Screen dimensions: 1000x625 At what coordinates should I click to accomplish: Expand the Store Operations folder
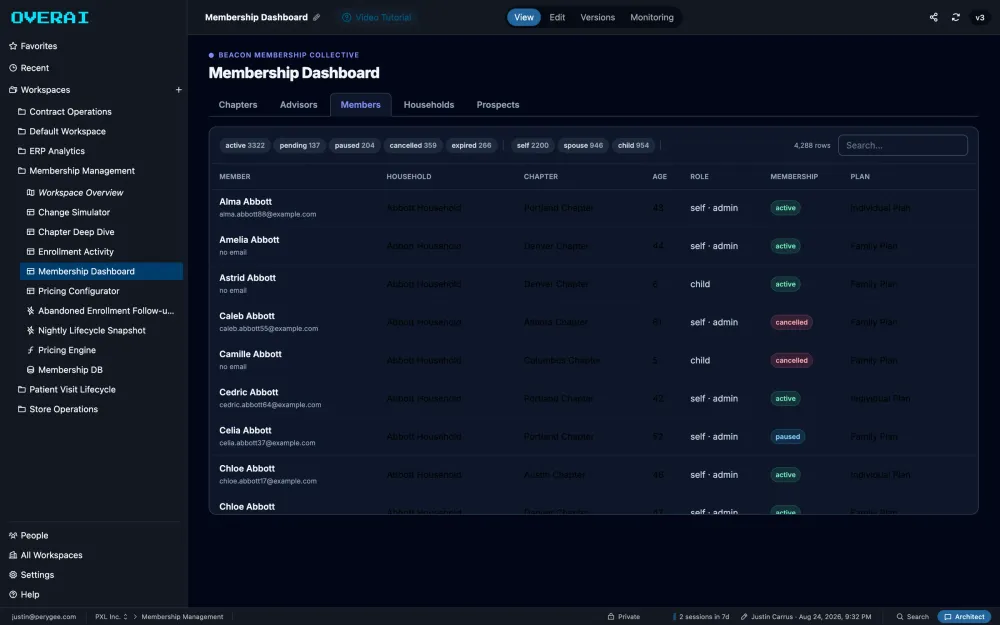(x=57, y=409)
